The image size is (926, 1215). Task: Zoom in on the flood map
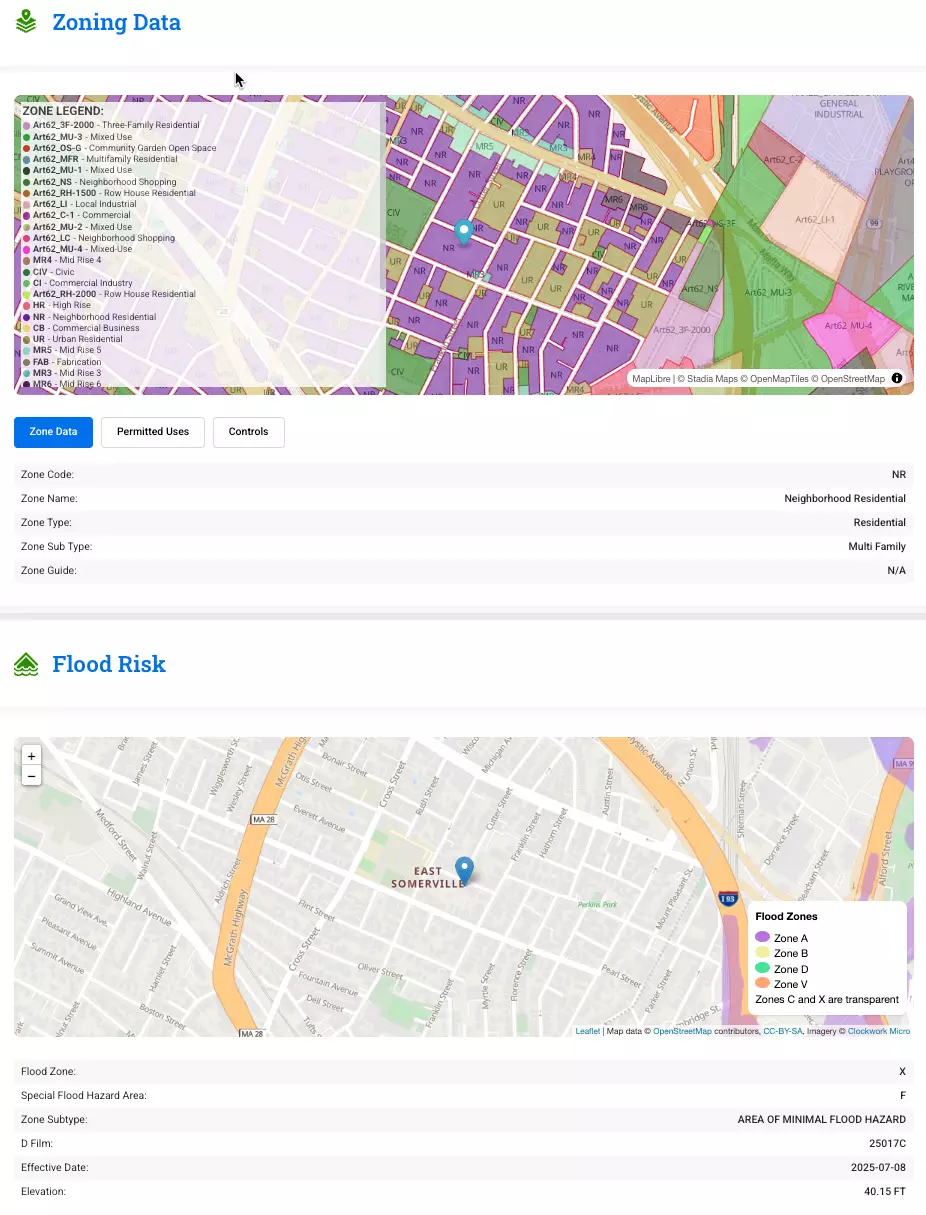tap(32, 757)
